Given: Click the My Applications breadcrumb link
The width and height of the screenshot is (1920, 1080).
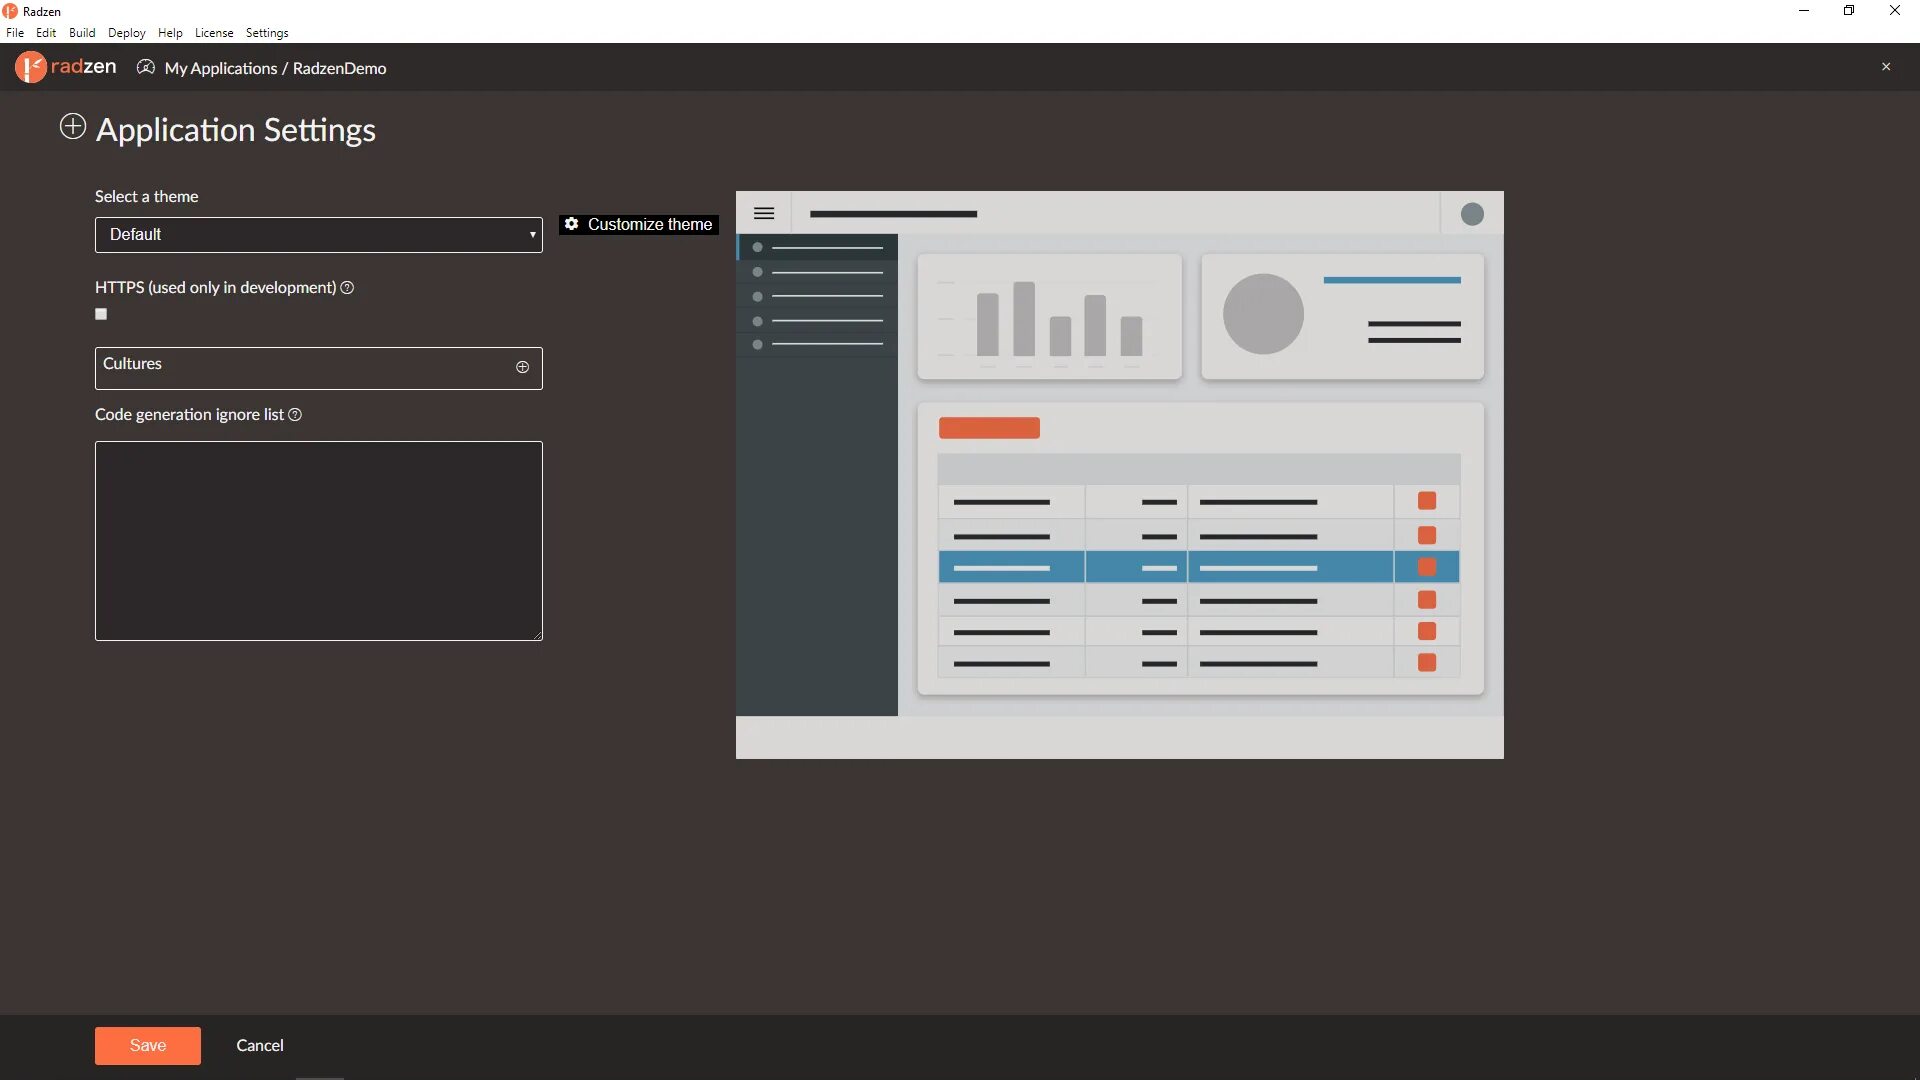Looking at the screenshot, I should coord(220,68).
